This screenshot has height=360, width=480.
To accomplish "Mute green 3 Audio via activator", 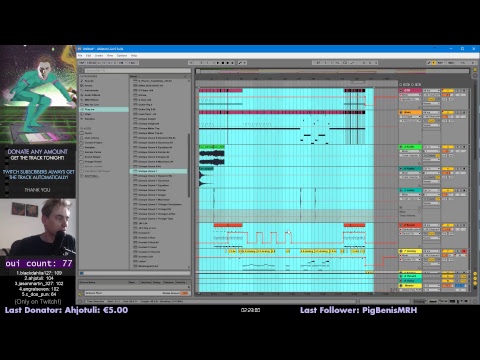I will [x=448, y=147].
